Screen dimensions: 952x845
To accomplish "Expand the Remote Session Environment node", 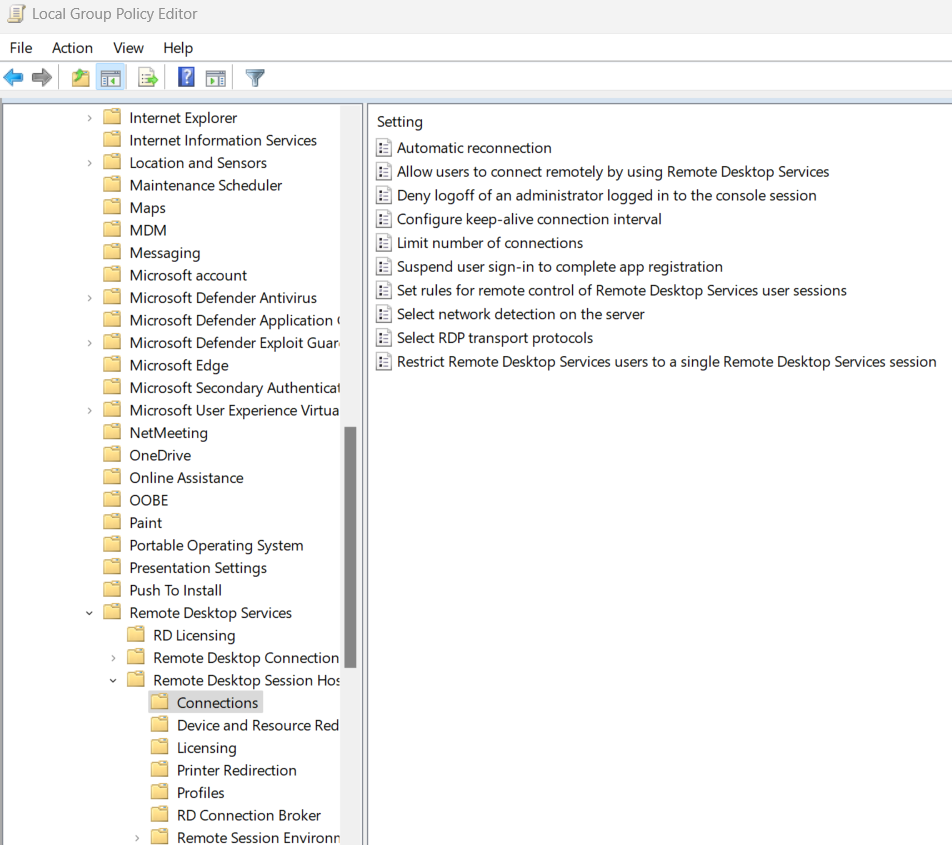I will click(137, 838).
